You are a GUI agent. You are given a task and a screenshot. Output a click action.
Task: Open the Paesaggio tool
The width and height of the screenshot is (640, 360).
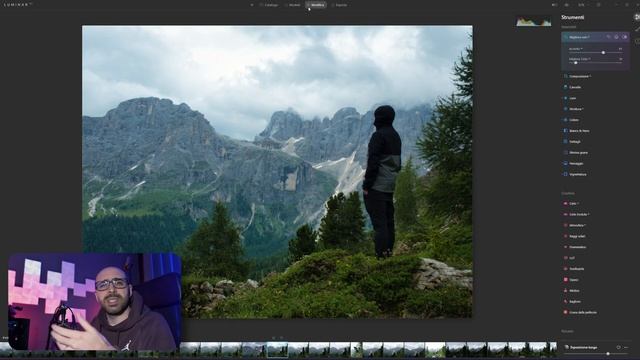tap(573, 163)
